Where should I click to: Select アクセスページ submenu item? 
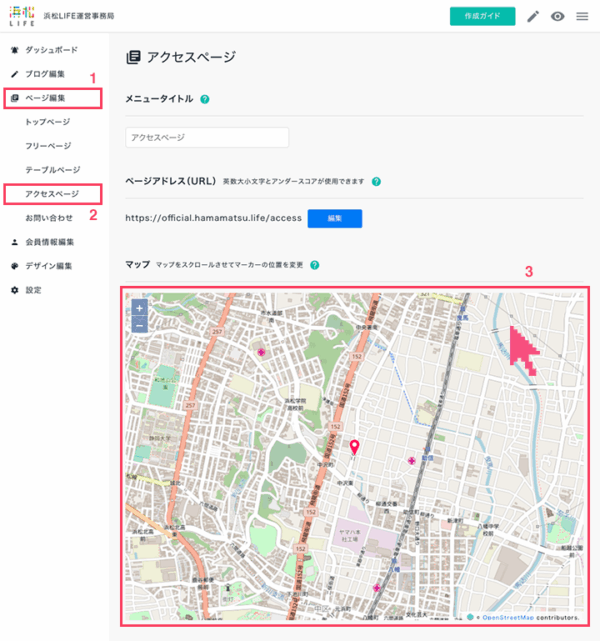pos(53,194)
